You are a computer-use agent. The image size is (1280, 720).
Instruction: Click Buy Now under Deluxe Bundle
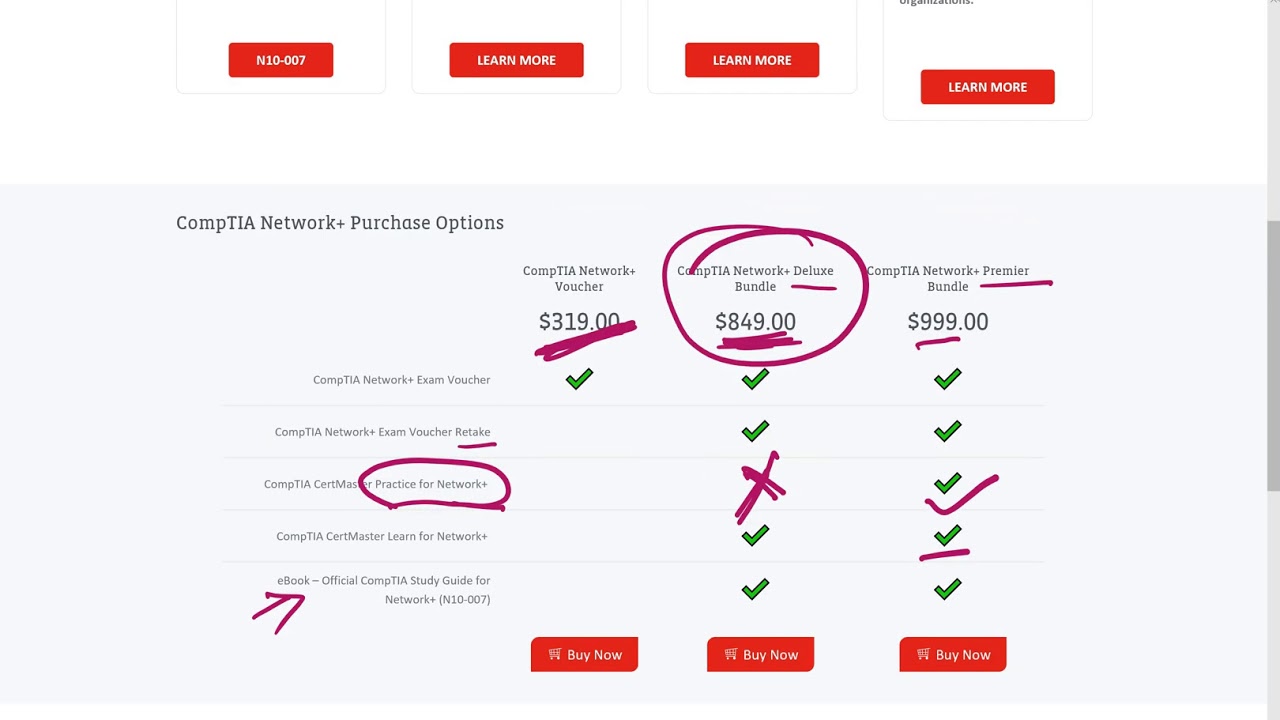[760, 655]
